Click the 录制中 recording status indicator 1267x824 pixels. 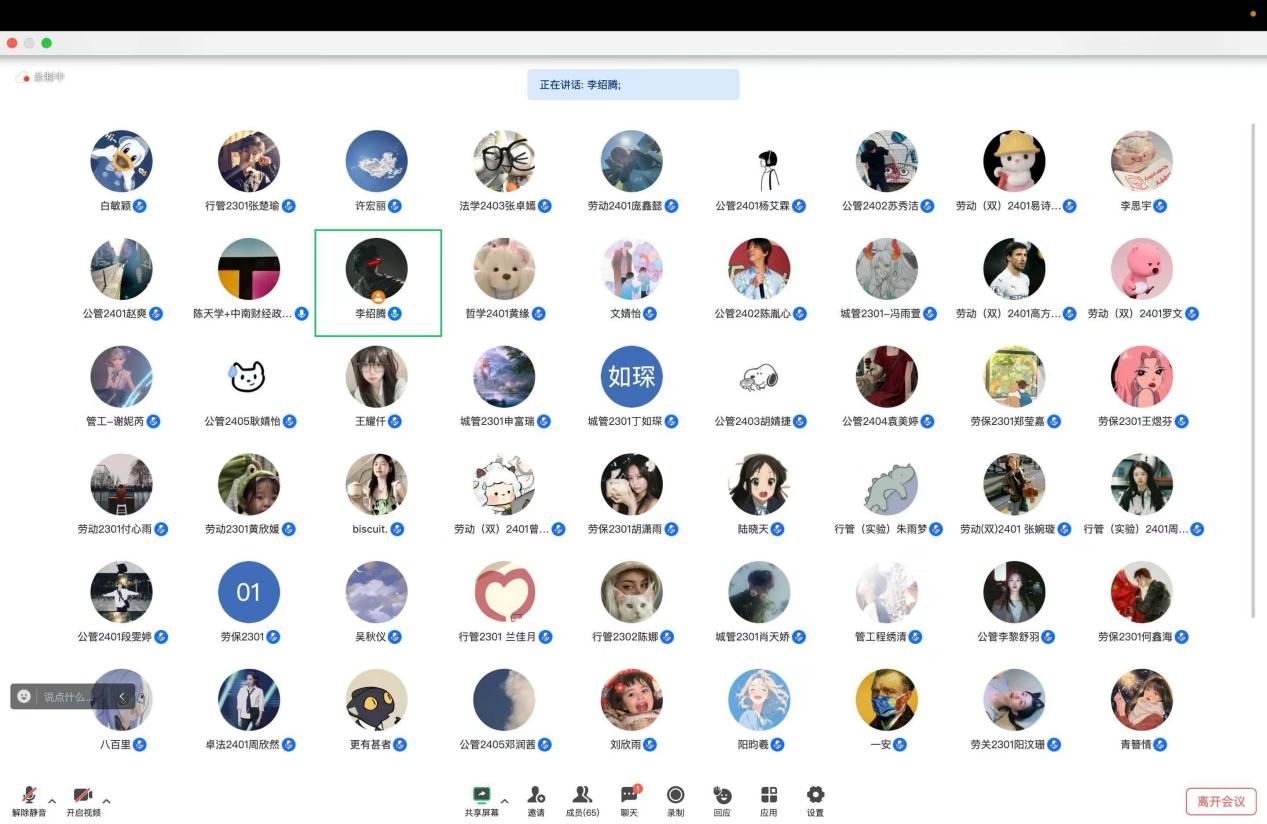pos(41,77)
